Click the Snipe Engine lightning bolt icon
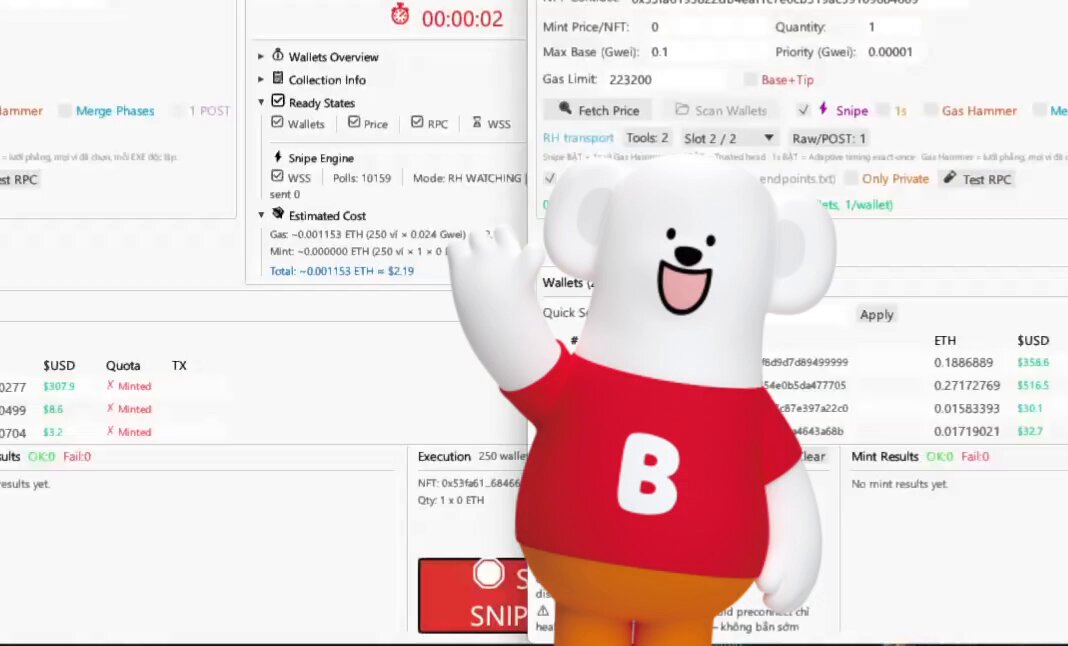Image resolution: width=1068 pixels, height=646 pixels. (278, 156)
